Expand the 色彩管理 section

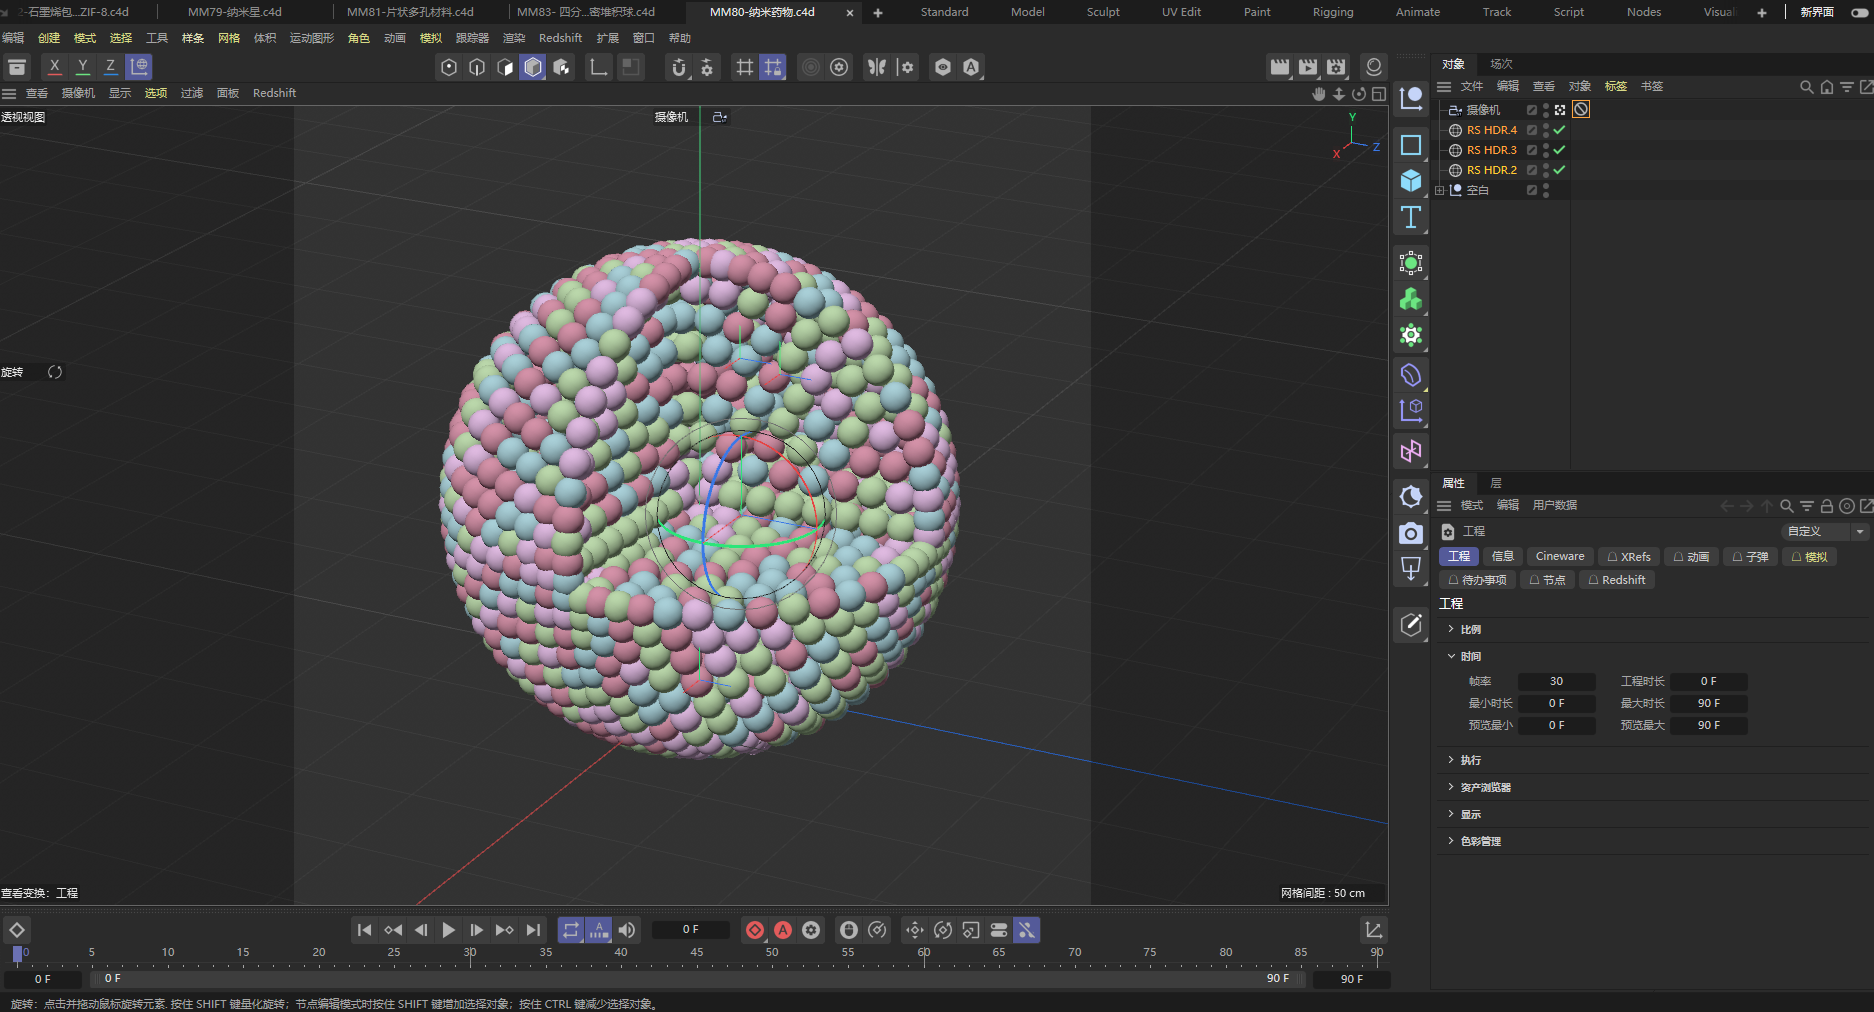click(1451, 841)
